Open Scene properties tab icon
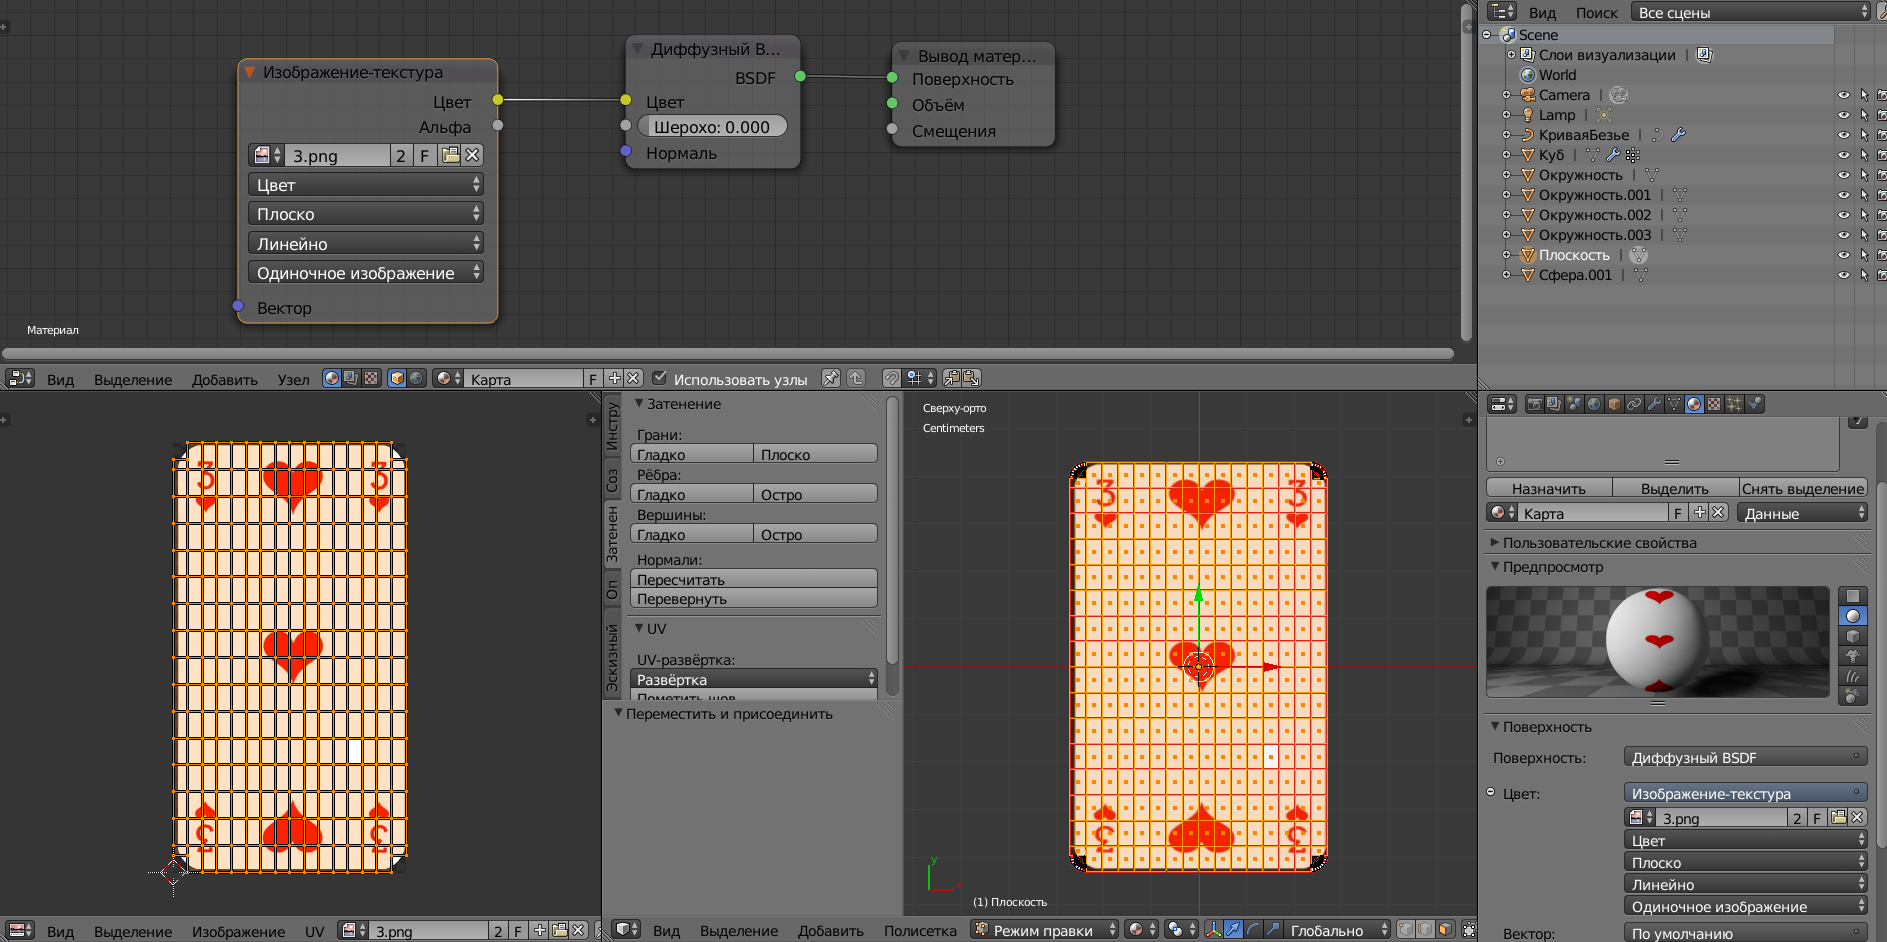This screenshot has width=1887, height=942. coord(1574,404)
